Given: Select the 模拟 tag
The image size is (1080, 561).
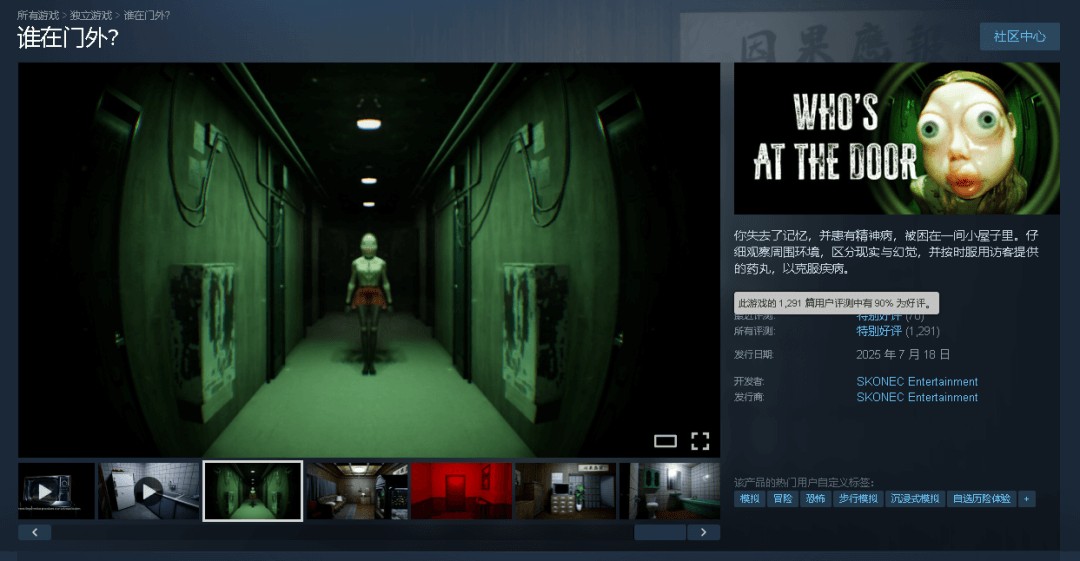Looking at the screenshot, I should click(749, 498).
